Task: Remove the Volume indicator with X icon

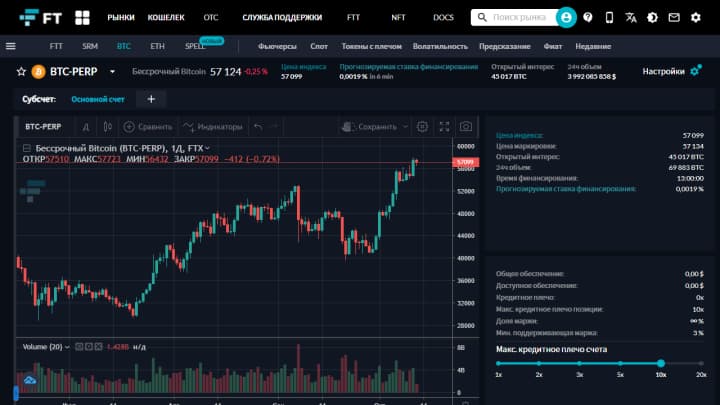Action: 98,347
